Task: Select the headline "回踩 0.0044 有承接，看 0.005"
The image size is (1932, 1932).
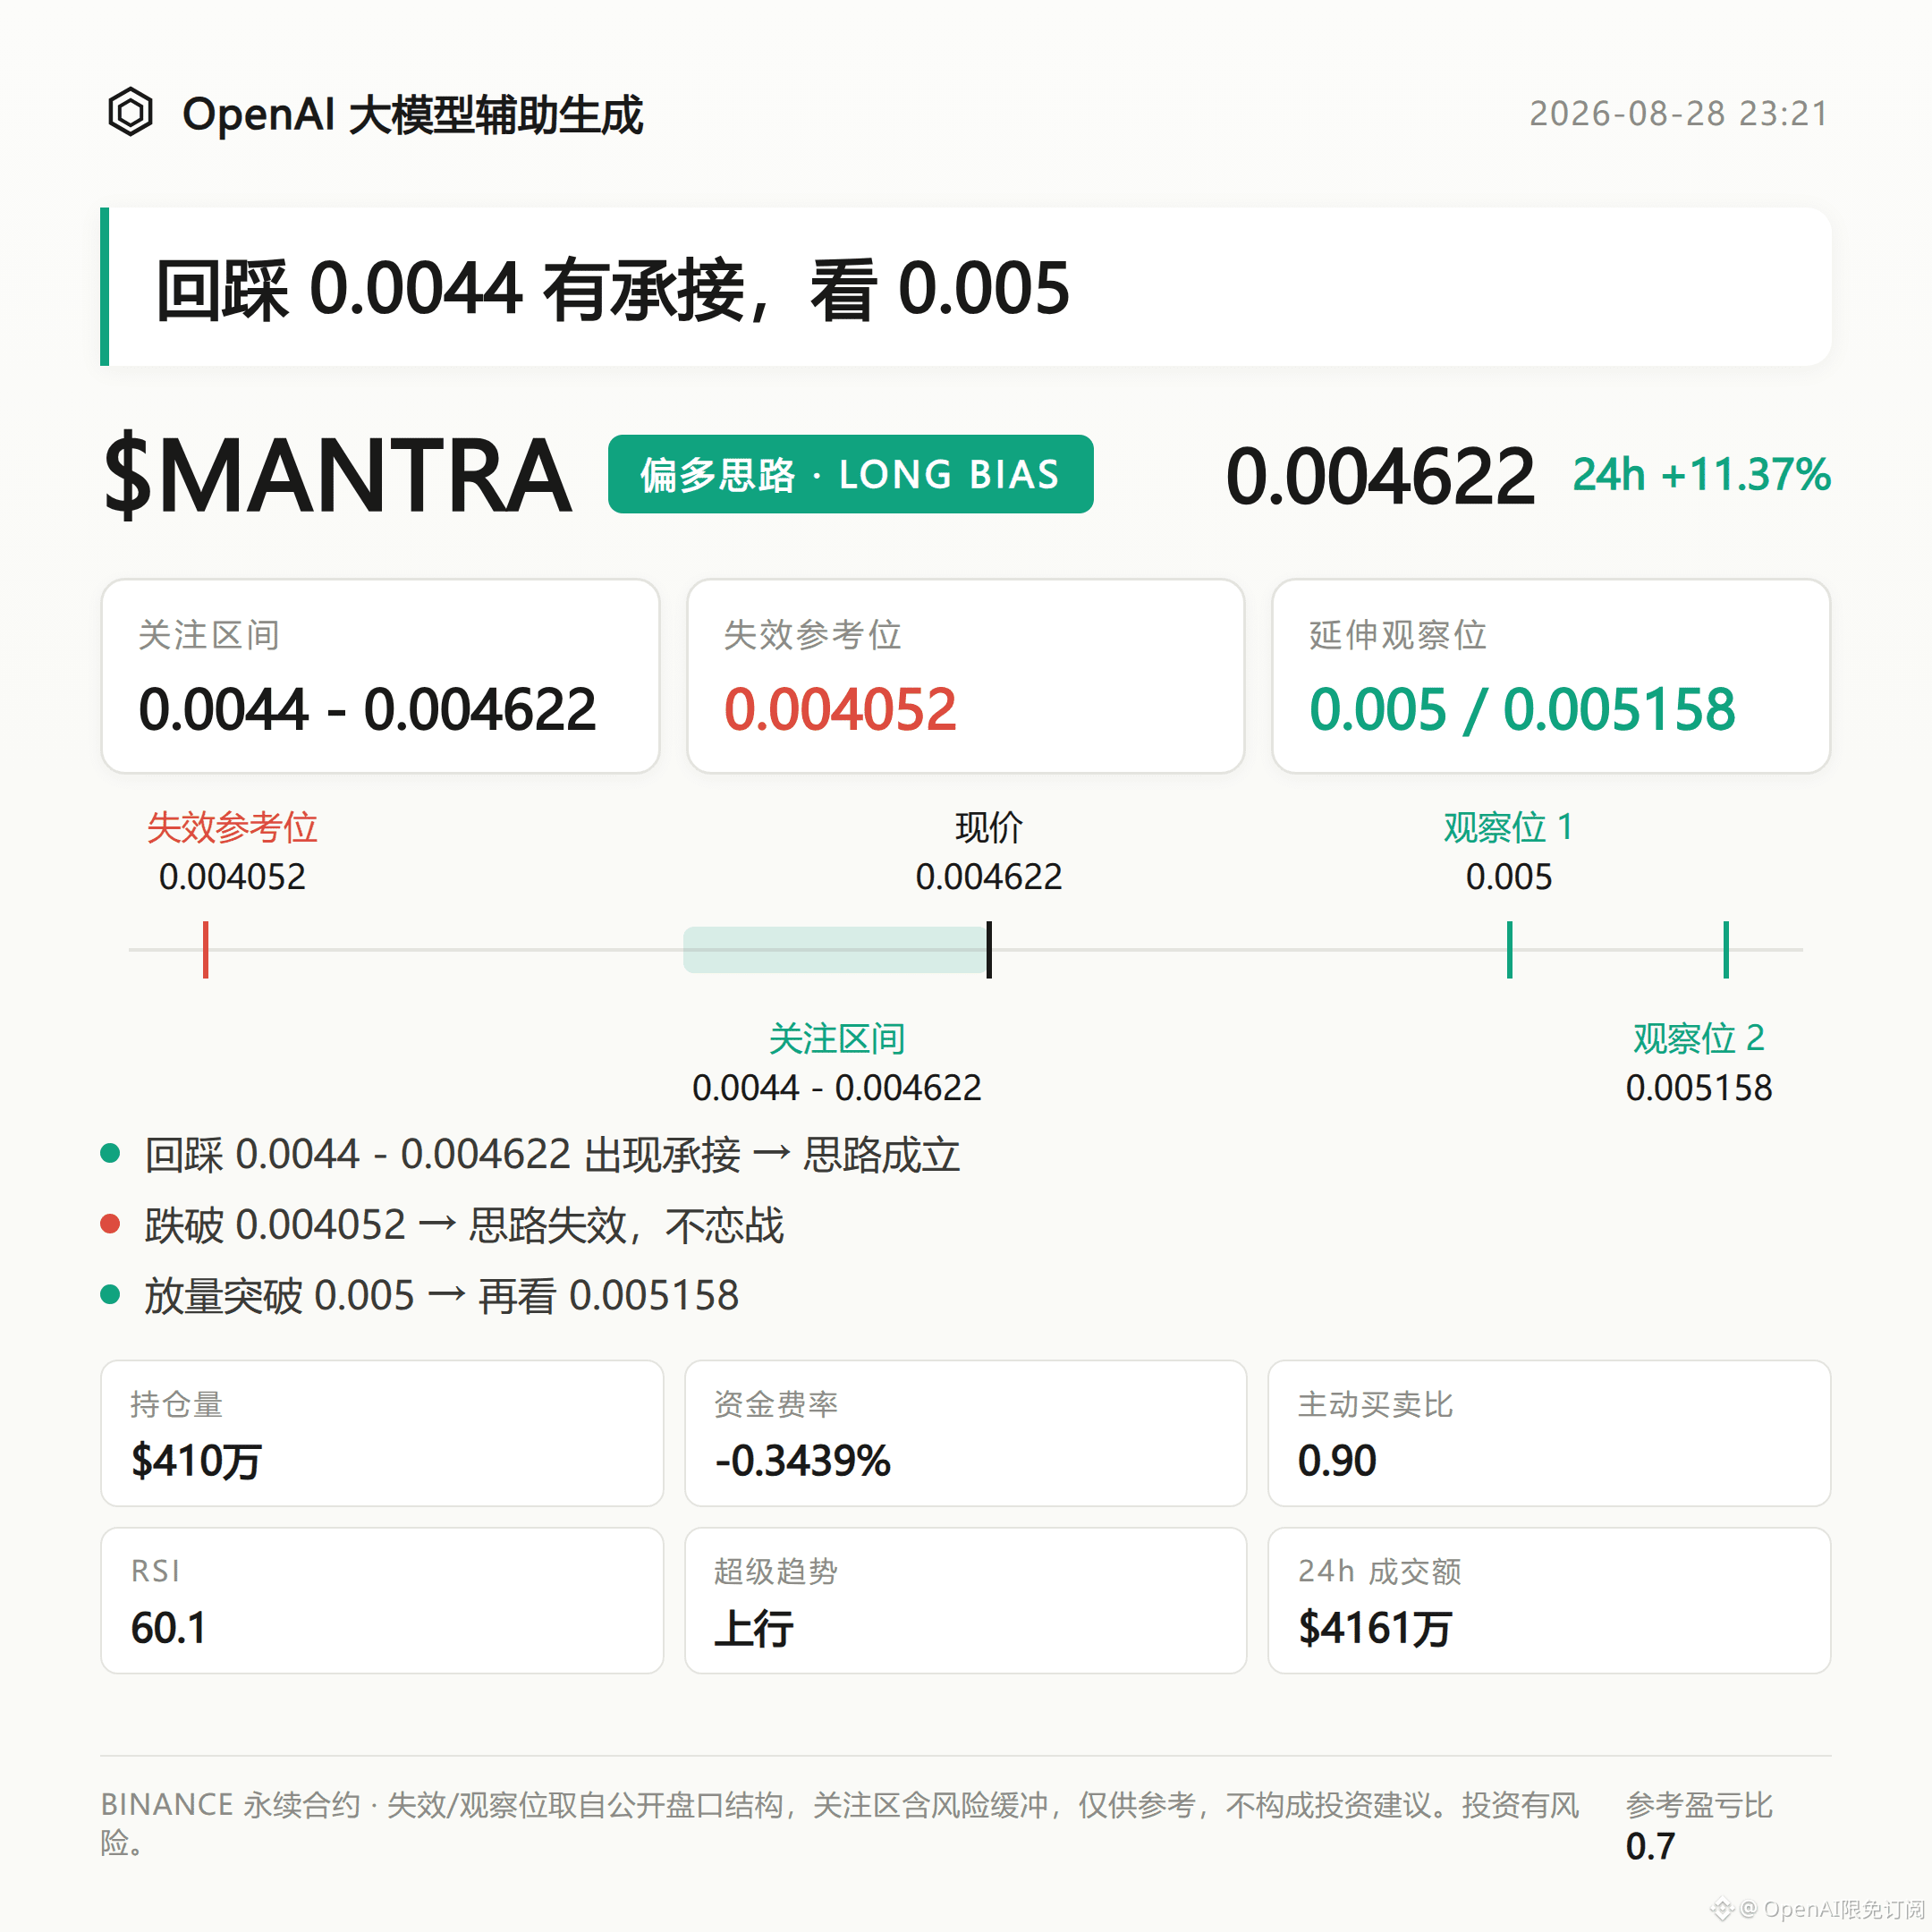Action: click(x=612, y=289)
